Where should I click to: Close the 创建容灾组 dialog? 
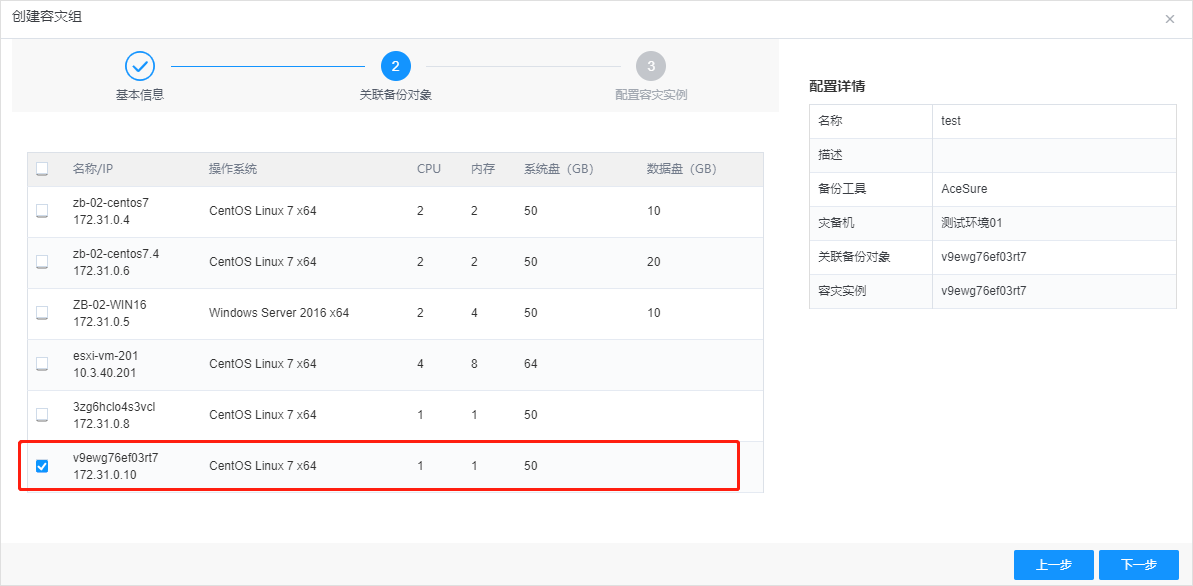pyautogui.click(x=1169, y=19)
